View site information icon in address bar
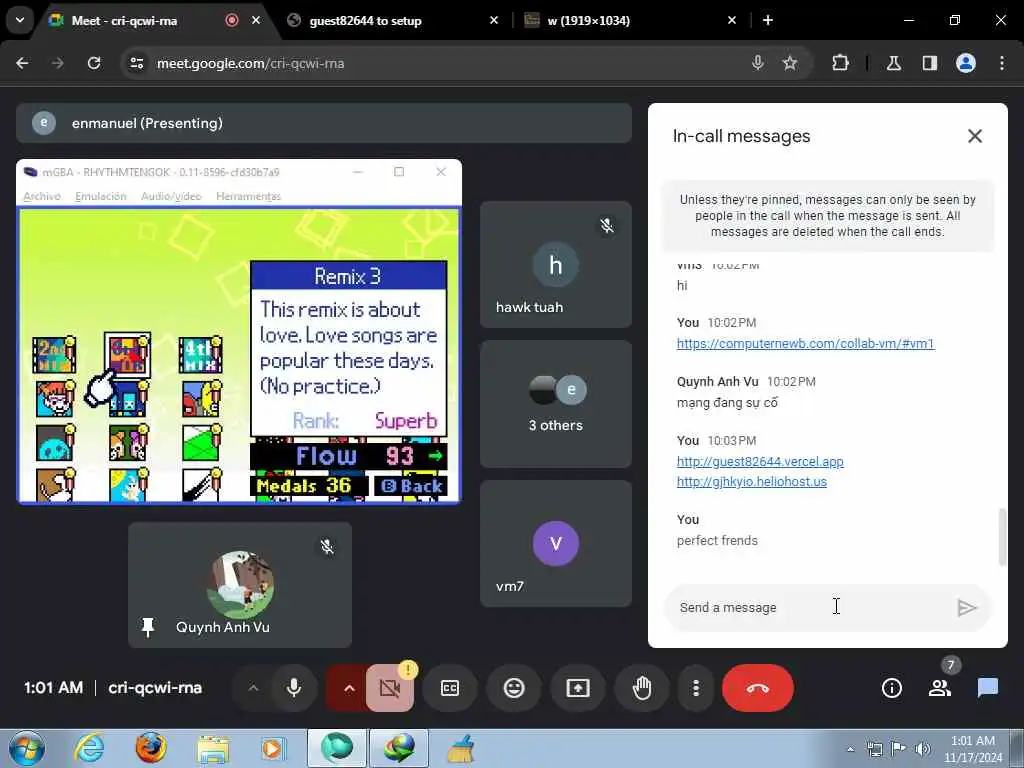Image resolution: width=1024 pixels, height=768 pixels. click(136, 63)
